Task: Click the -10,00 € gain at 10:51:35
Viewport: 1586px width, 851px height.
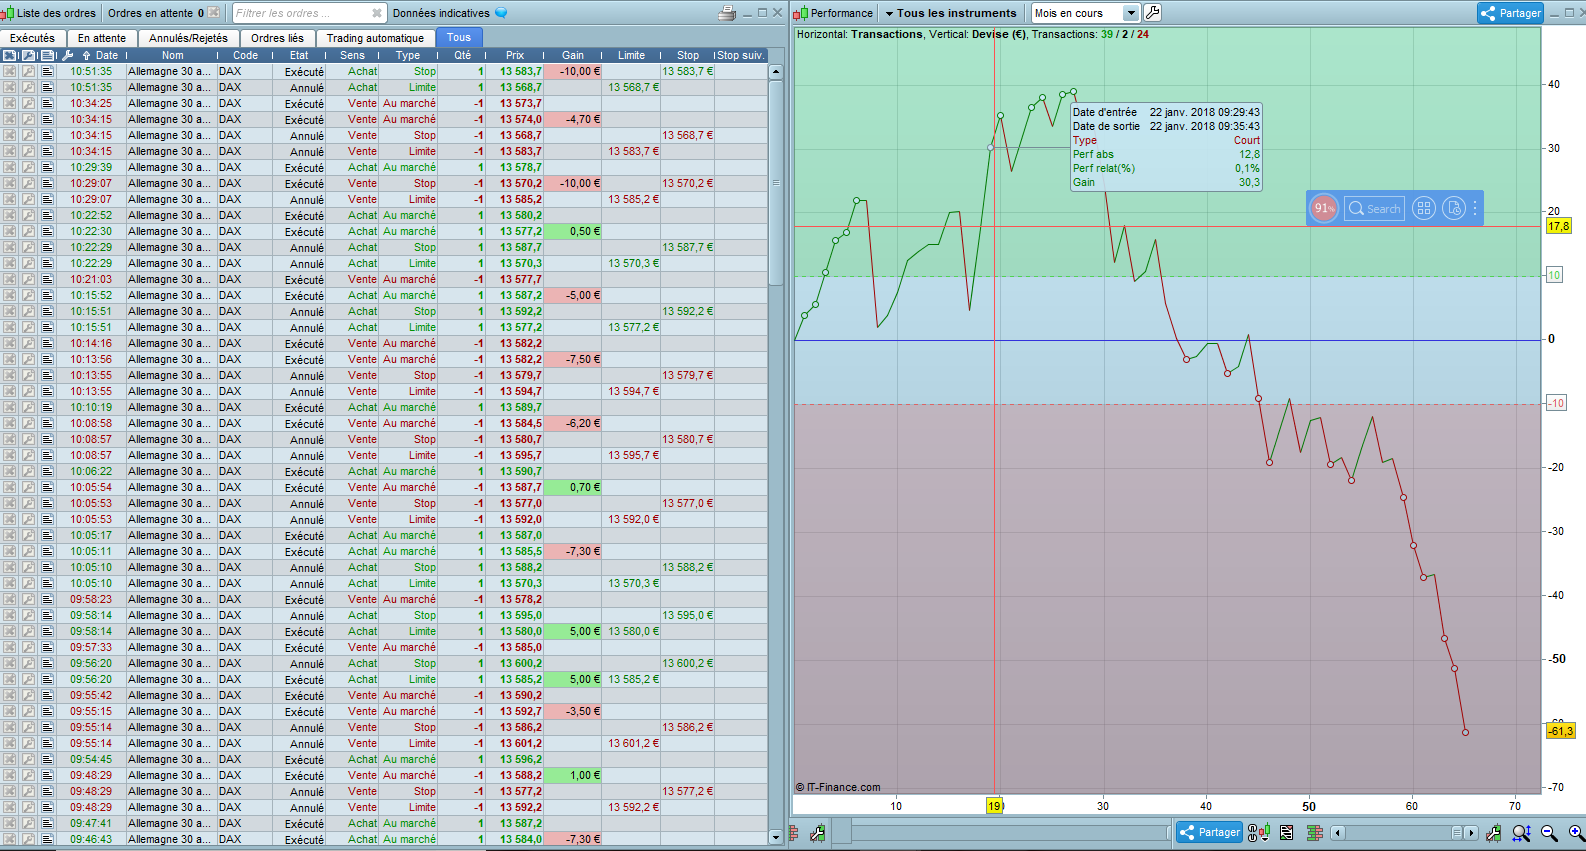Action: coord(574,71)
